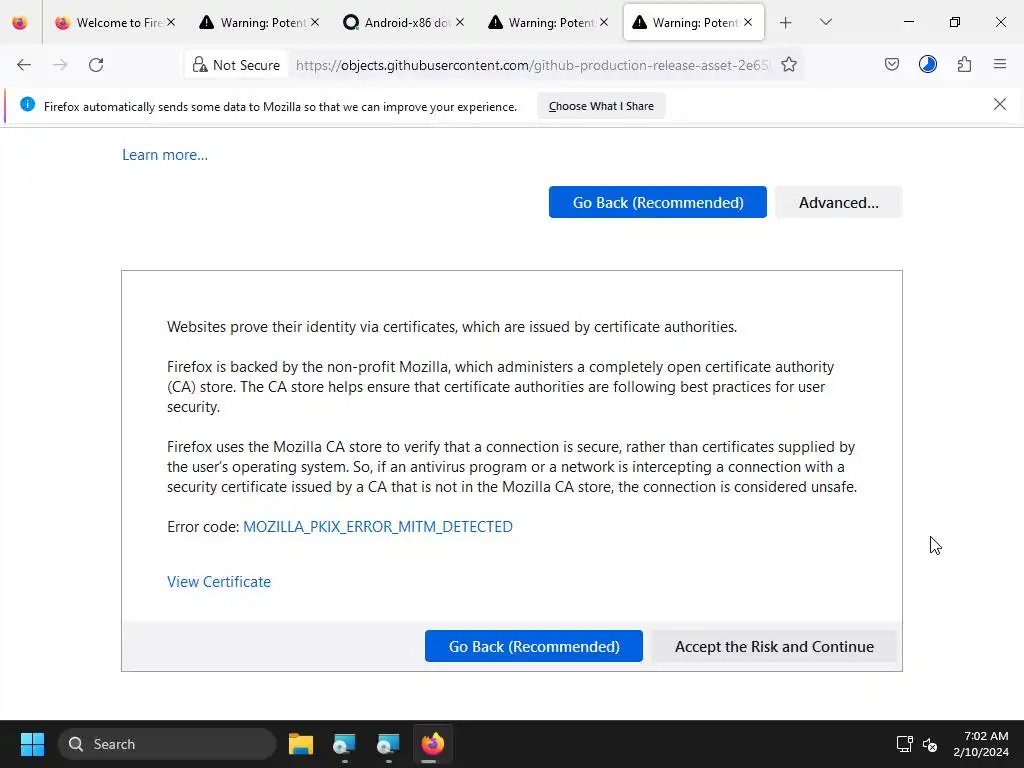1024x768 pixels.
Task: Open File Explorer from taskbar
Action: pos(301,744)
